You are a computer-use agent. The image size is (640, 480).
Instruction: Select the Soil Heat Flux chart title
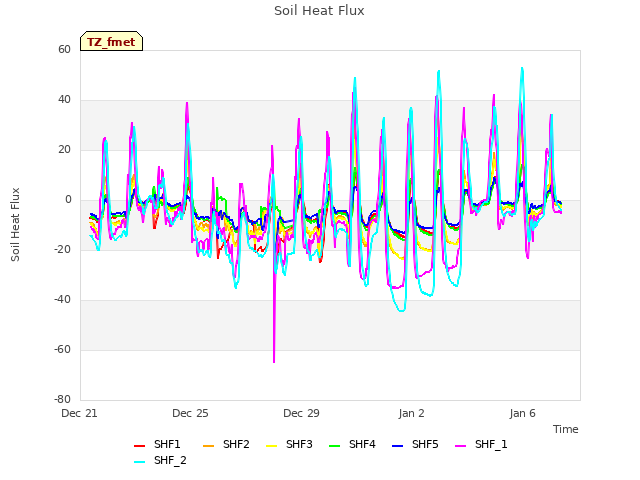coord(319,11)
